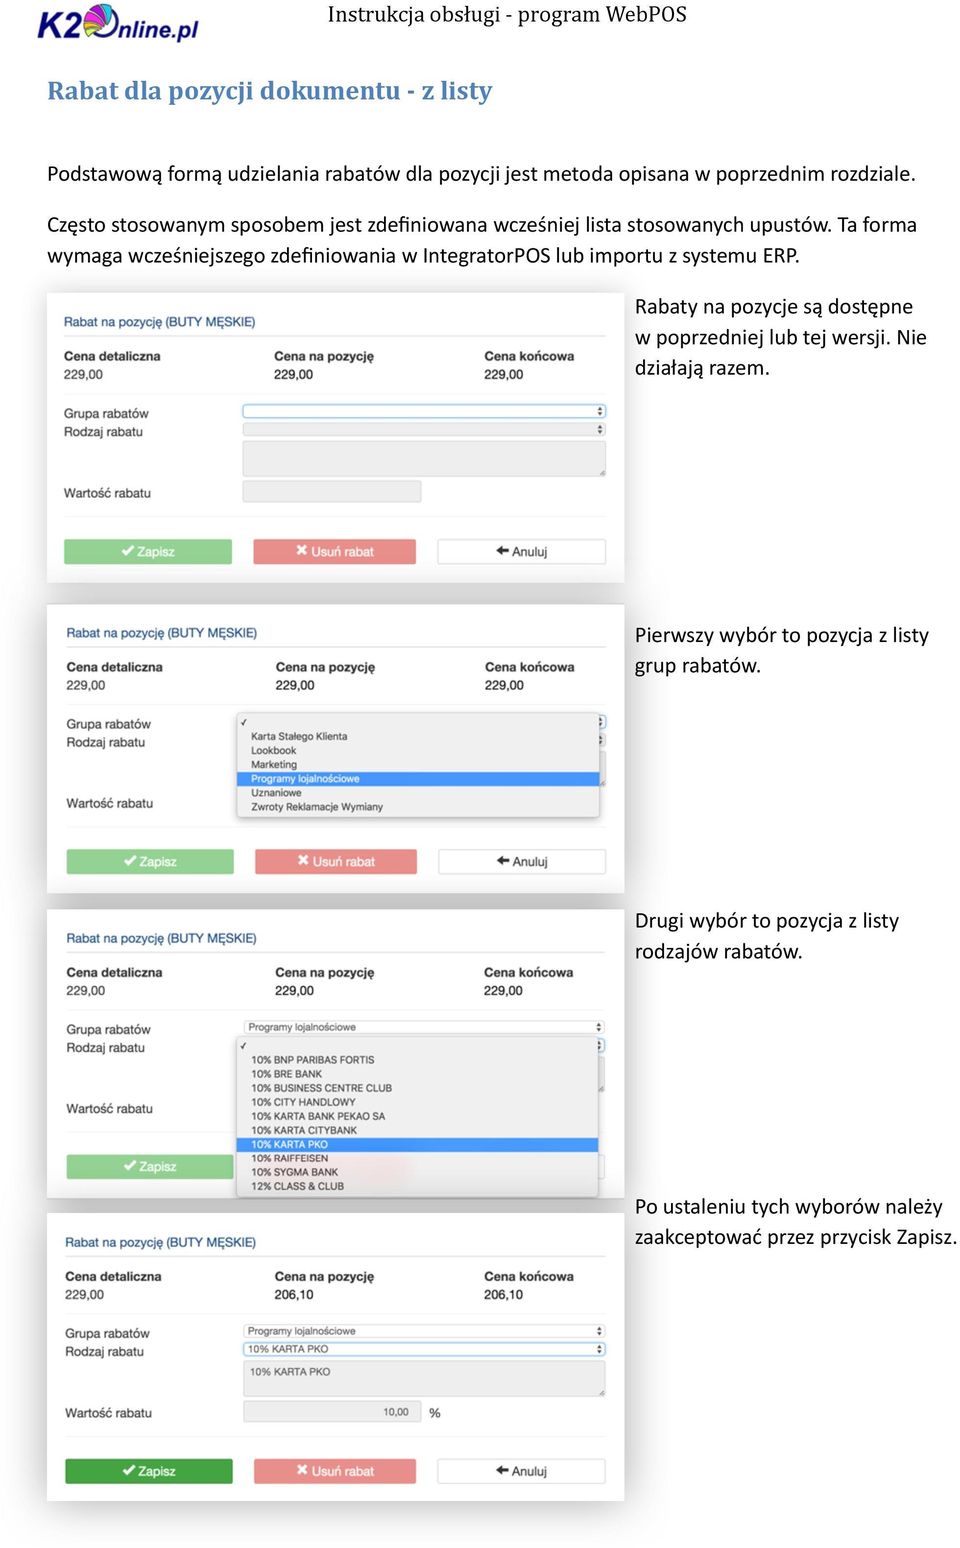960x1548 pixels.
Task: Open Rodzaj rabatu dropdown showing 10% KARTA PKO
Action: pos(424,1349)
